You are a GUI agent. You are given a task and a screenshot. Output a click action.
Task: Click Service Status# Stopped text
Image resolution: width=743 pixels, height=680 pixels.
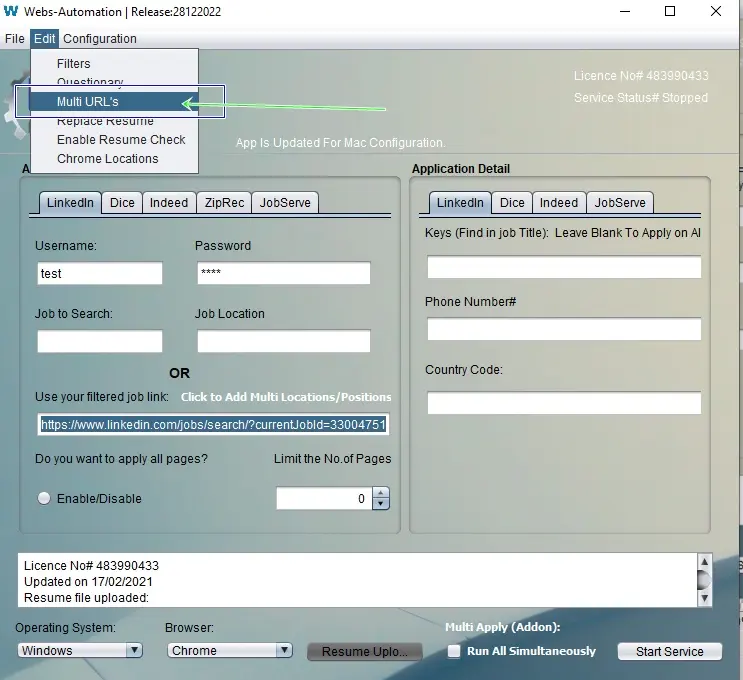(x=641, y=98)
